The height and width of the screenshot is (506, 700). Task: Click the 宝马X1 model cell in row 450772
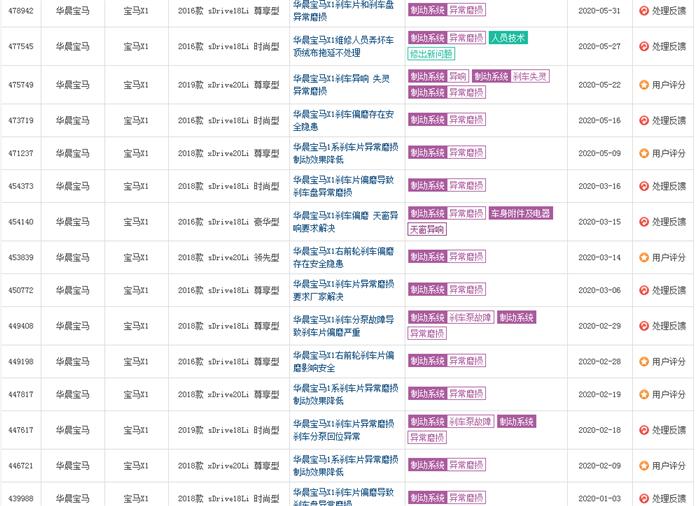136,290
